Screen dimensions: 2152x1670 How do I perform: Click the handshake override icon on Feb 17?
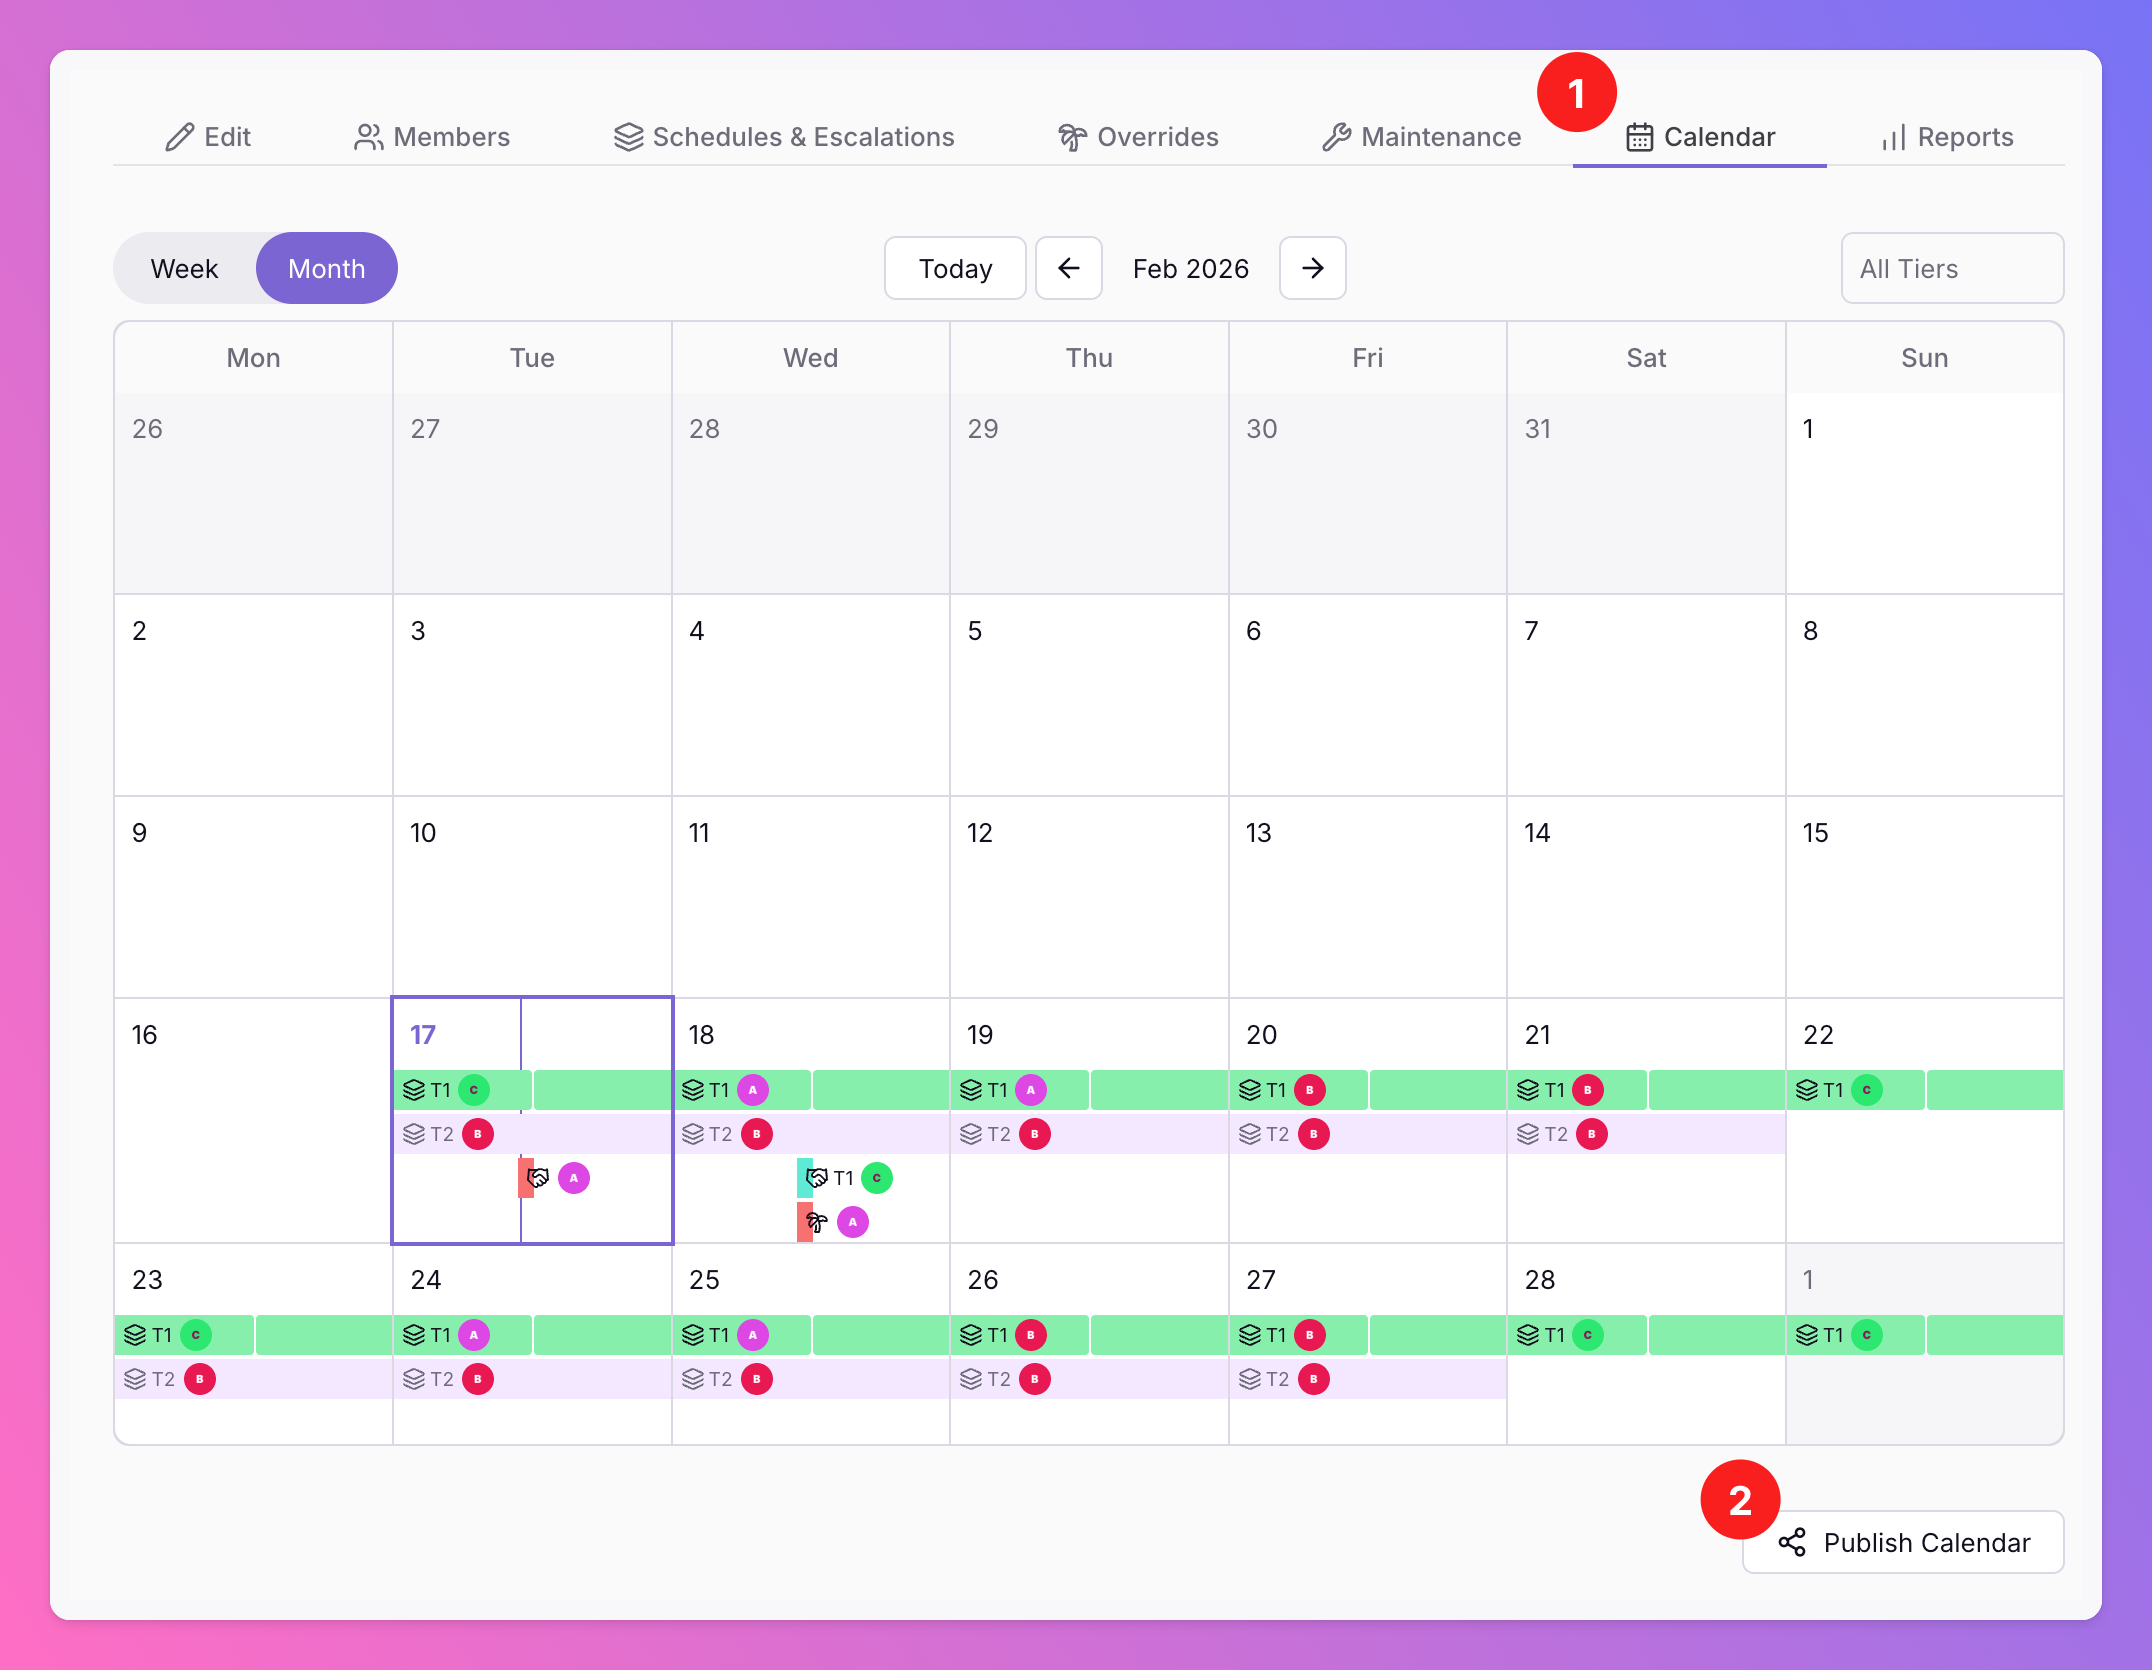538,1178
